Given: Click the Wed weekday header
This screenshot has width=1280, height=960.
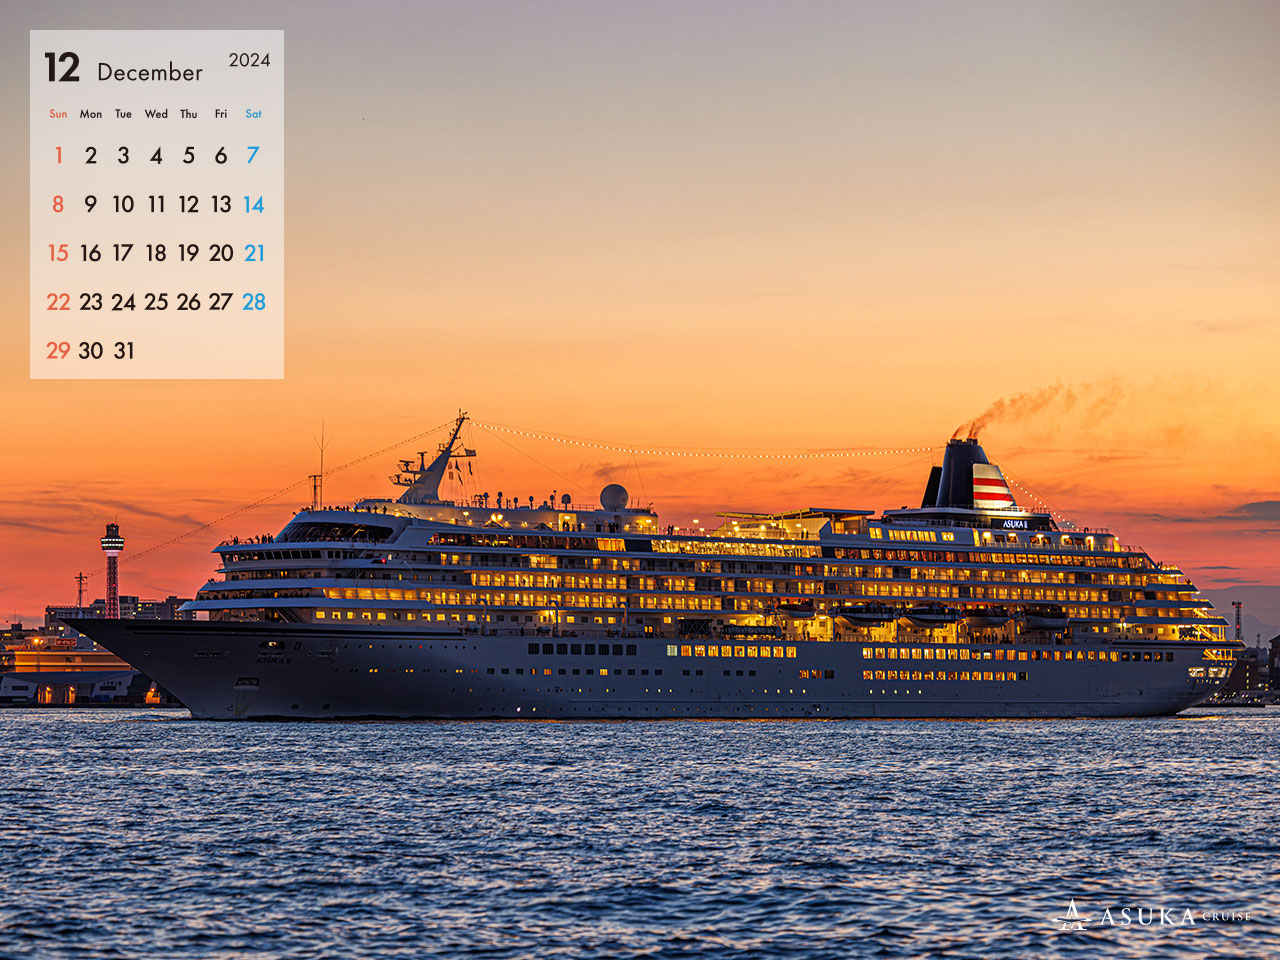Looking at the screenshot, I should pos(156,114).
